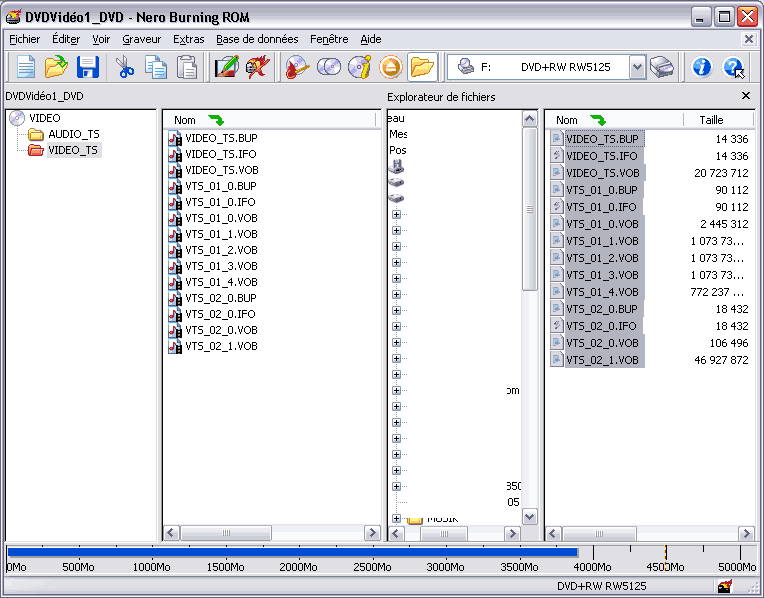This screenshot has height=598, width=764.
Task: Click the Copy disc double-CD icon
Action: (329, 67)
